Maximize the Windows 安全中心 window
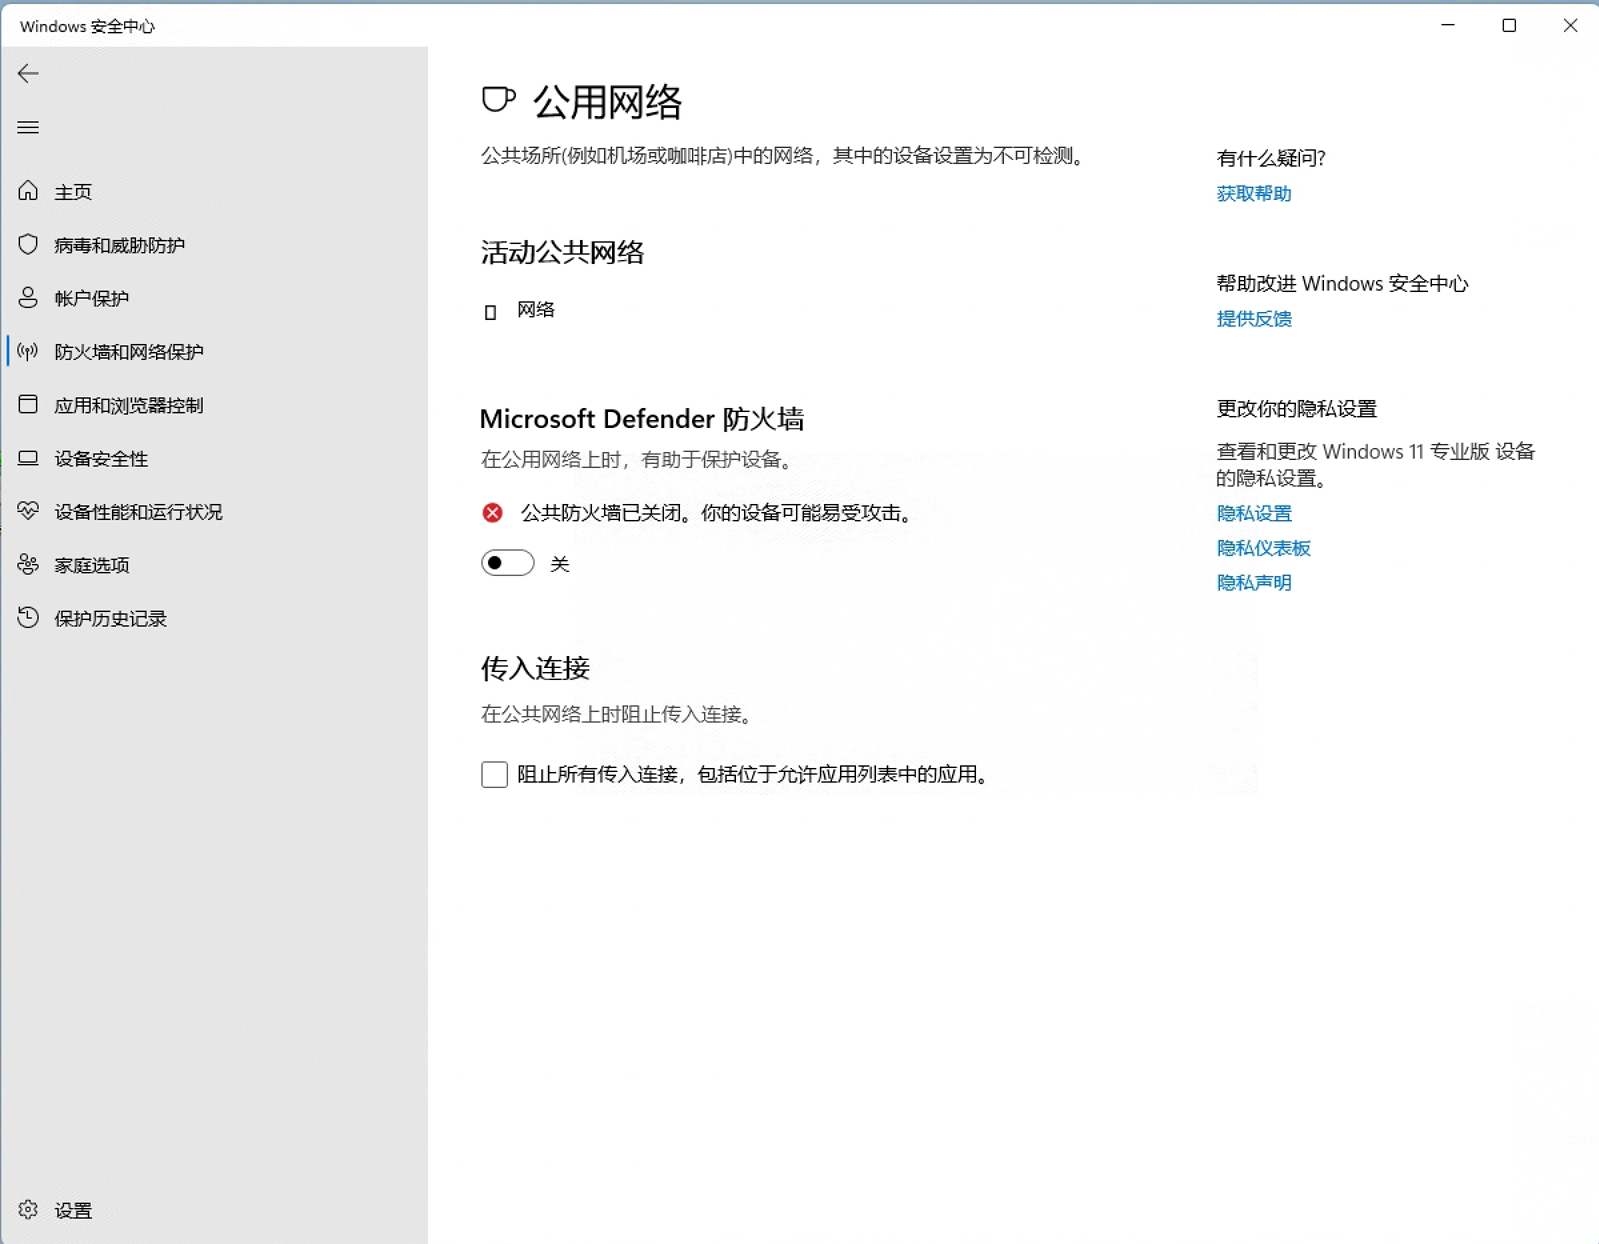The height and width of the screenshot is (1244, 1599). pyautogui.click(x=1509, y=25)
